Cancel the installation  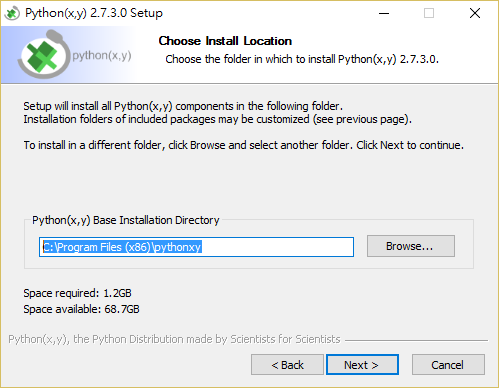(448, 365)
